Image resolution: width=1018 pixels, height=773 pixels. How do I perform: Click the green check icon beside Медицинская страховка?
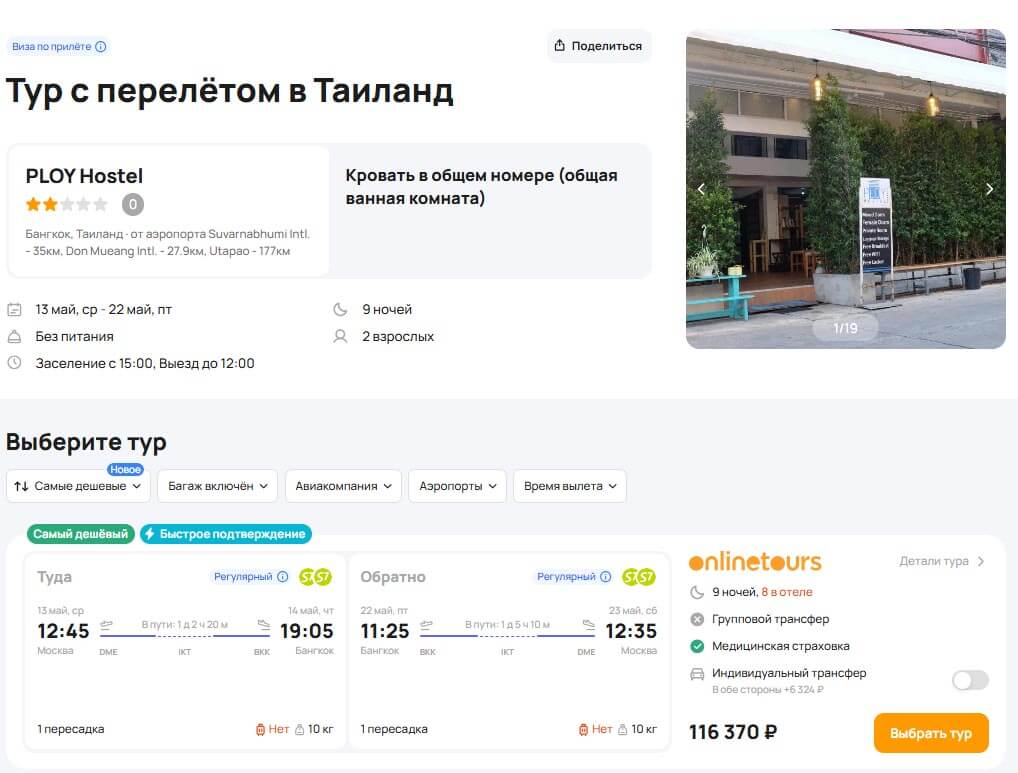coord(697,646)
